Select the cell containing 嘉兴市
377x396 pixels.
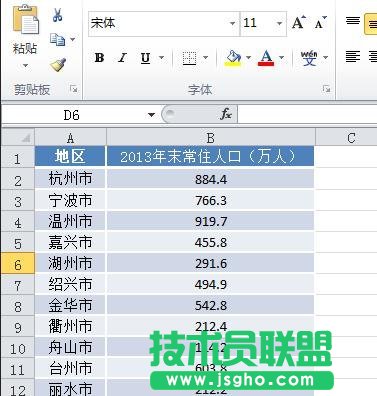(x=70, y=242)
